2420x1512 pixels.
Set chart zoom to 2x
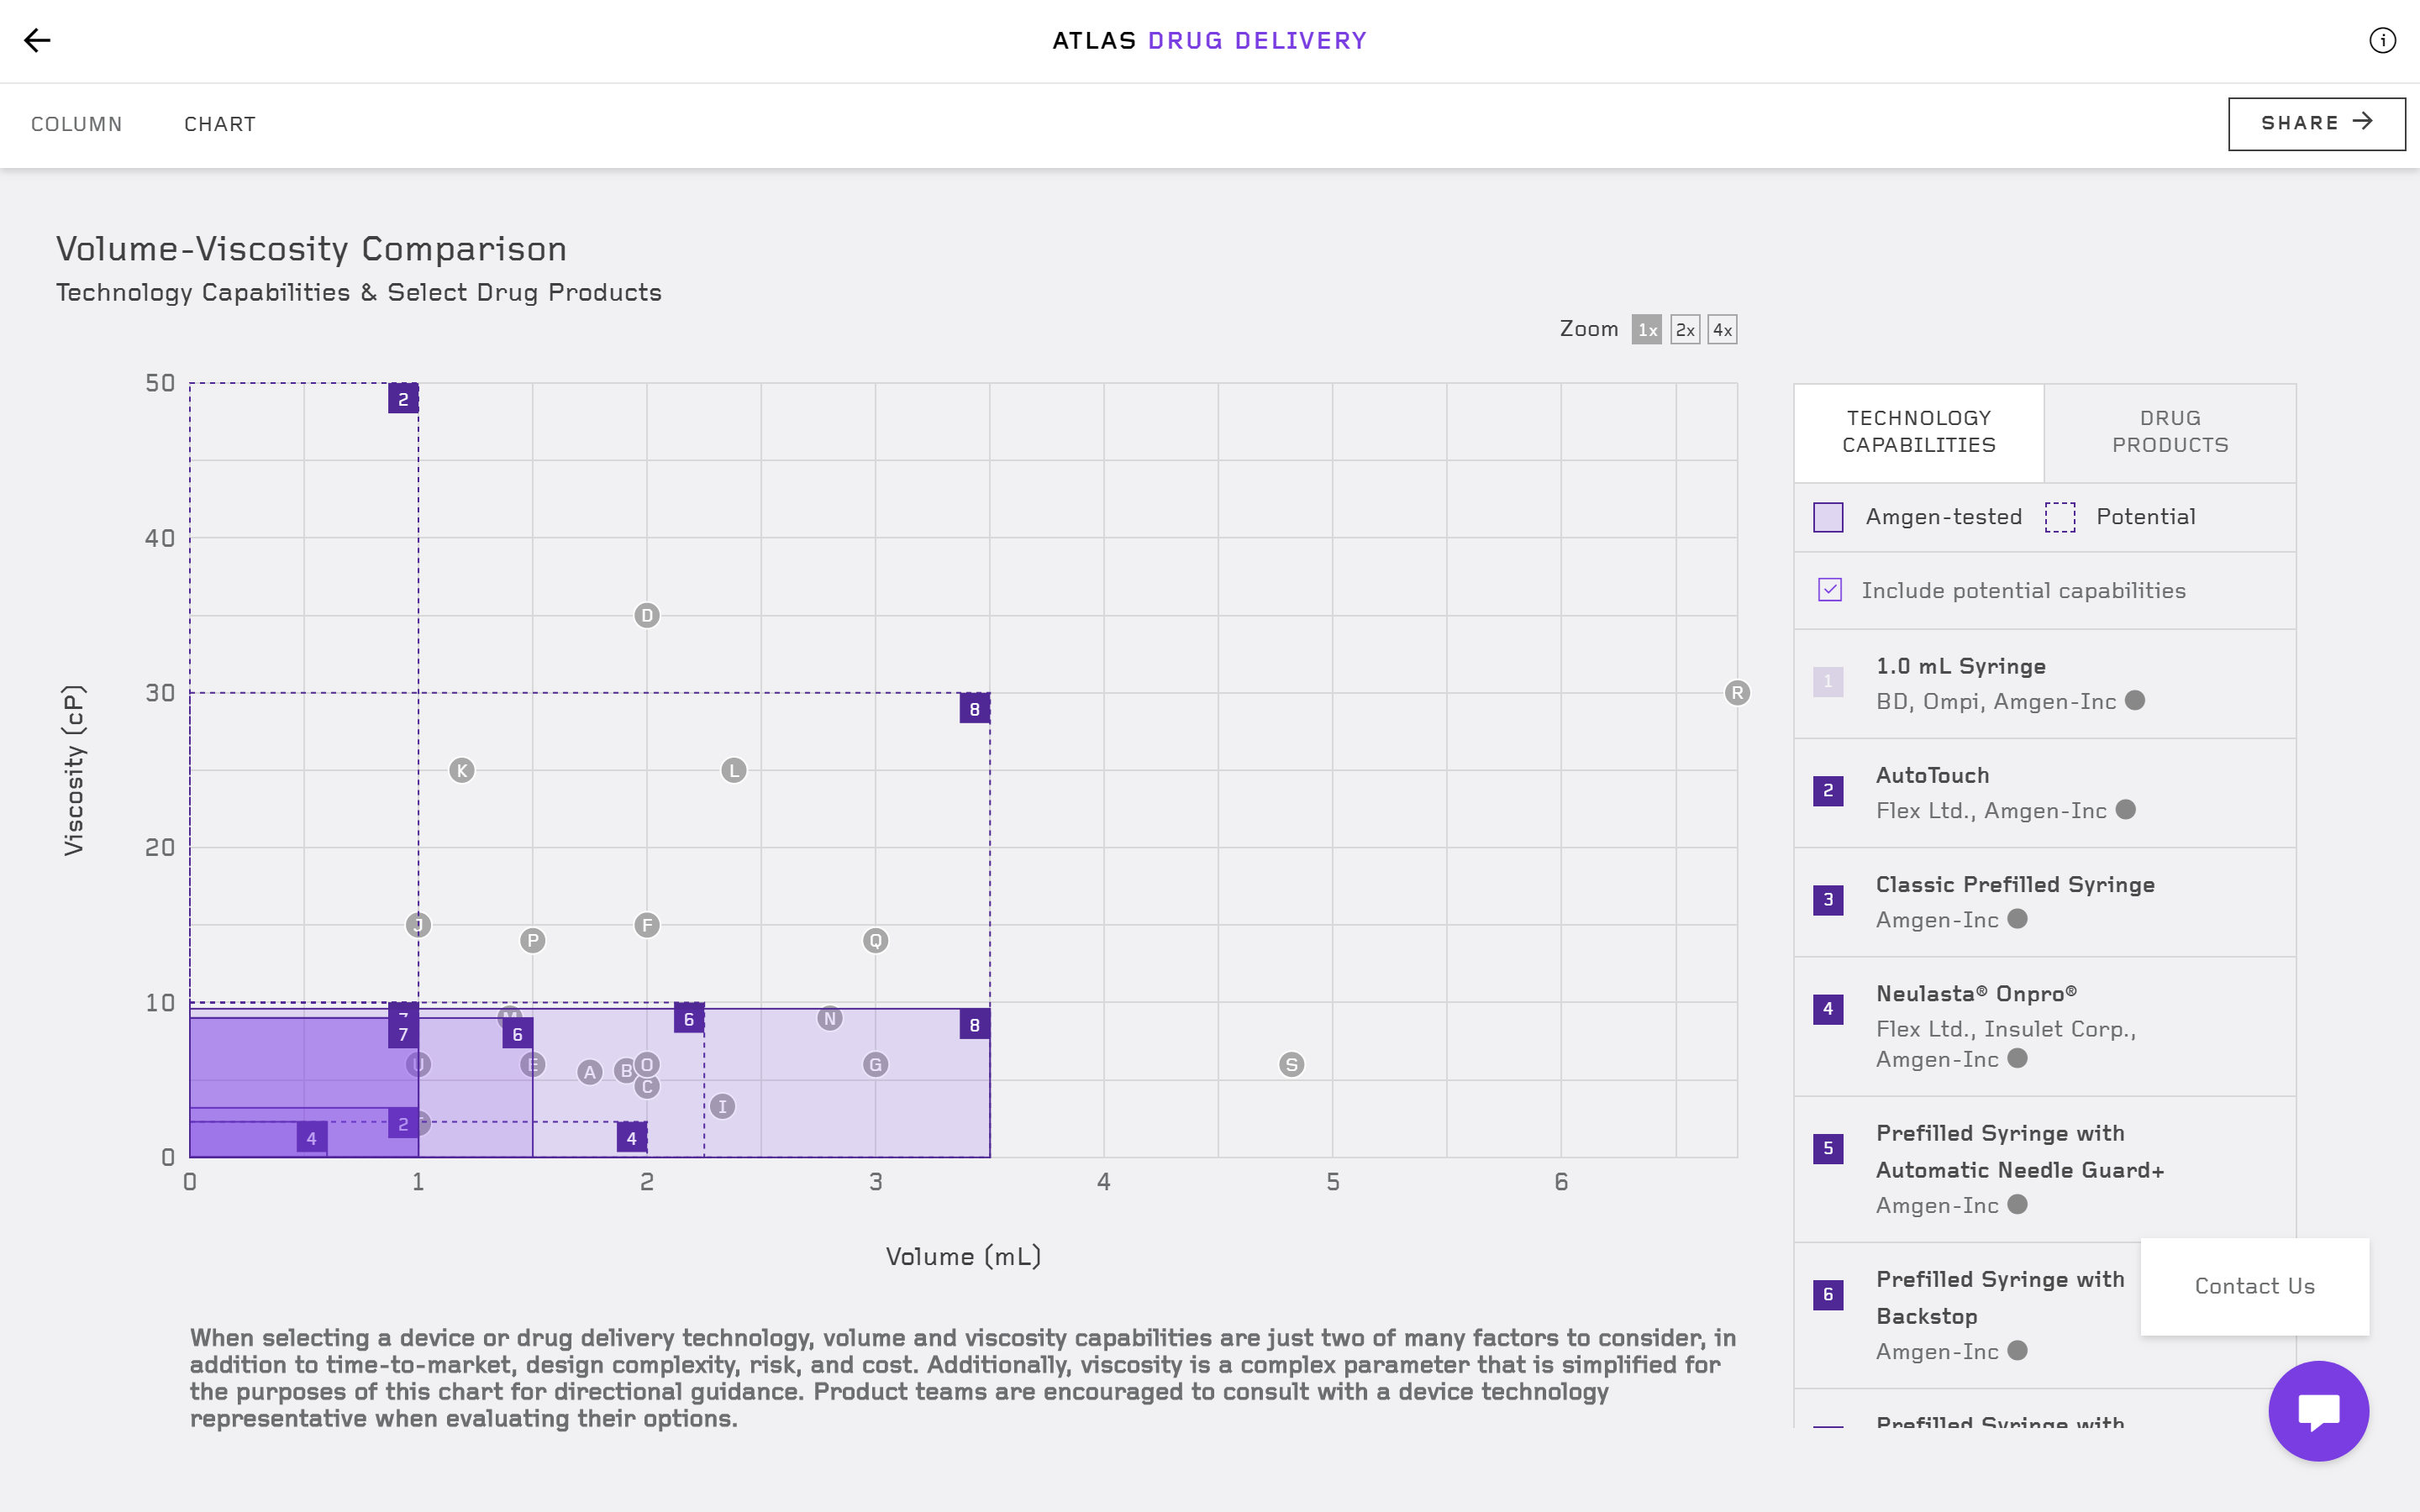[1685, 330]
